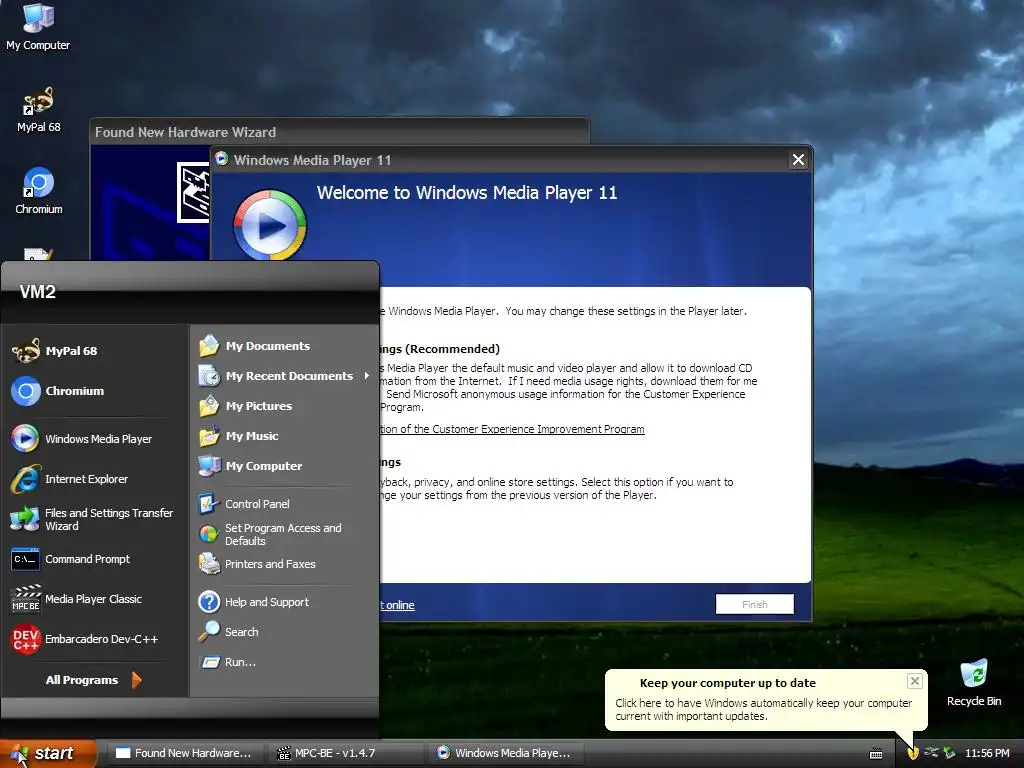Click Found New Hardware Wizard title bar
Screen dimensions: 1024x768
340,132
